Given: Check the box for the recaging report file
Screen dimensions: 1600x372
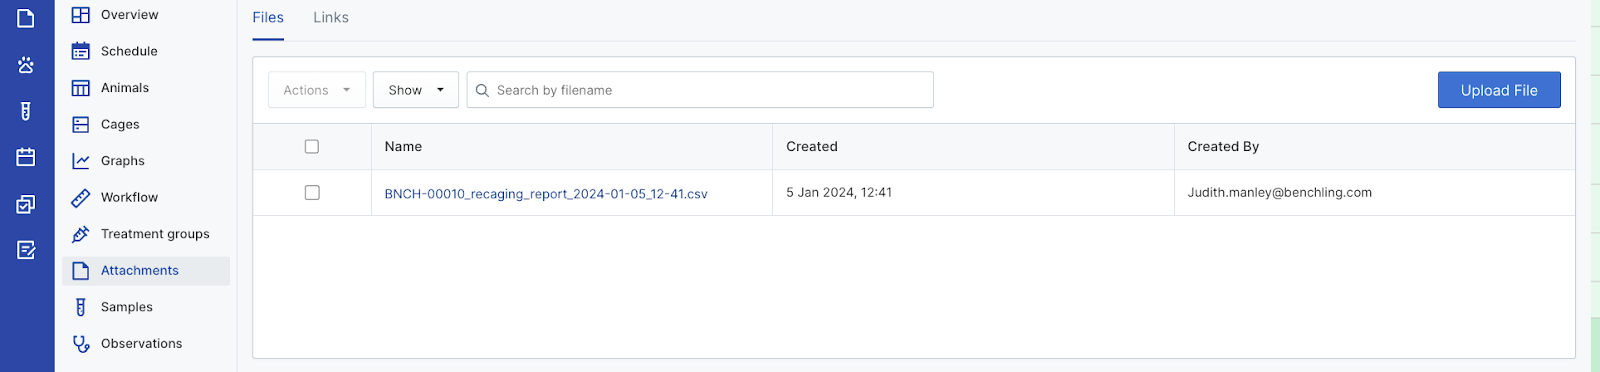Looking at the screenshot, I should (x=312, y=193).
